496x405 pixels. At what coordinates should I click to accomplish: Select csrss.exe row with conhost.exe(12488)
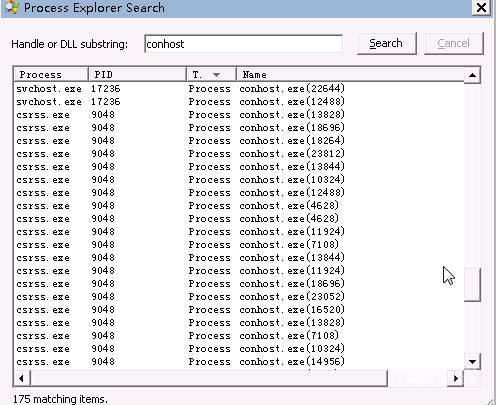click(239, 193)
